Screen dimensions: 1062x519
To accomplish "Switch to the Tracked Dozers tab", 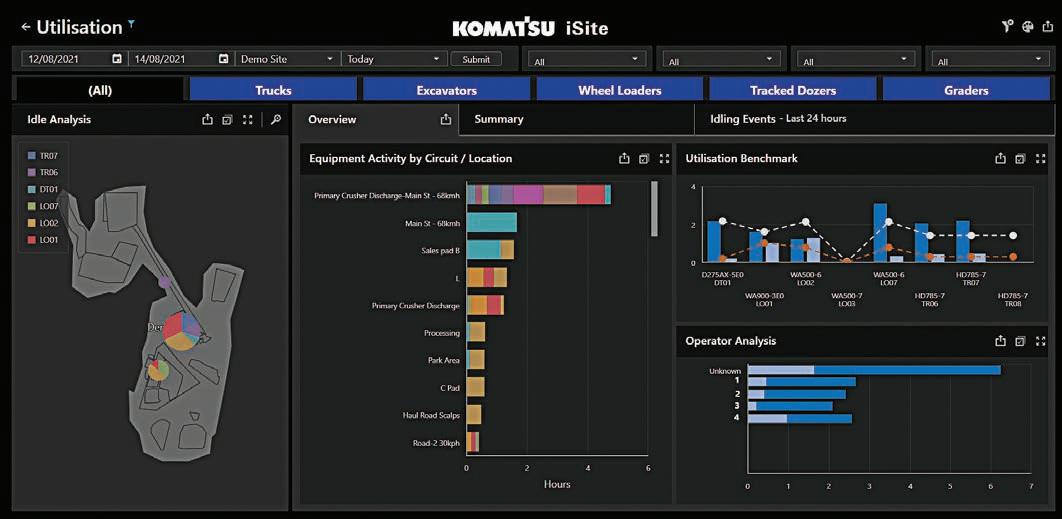I will tap(792, 89).
